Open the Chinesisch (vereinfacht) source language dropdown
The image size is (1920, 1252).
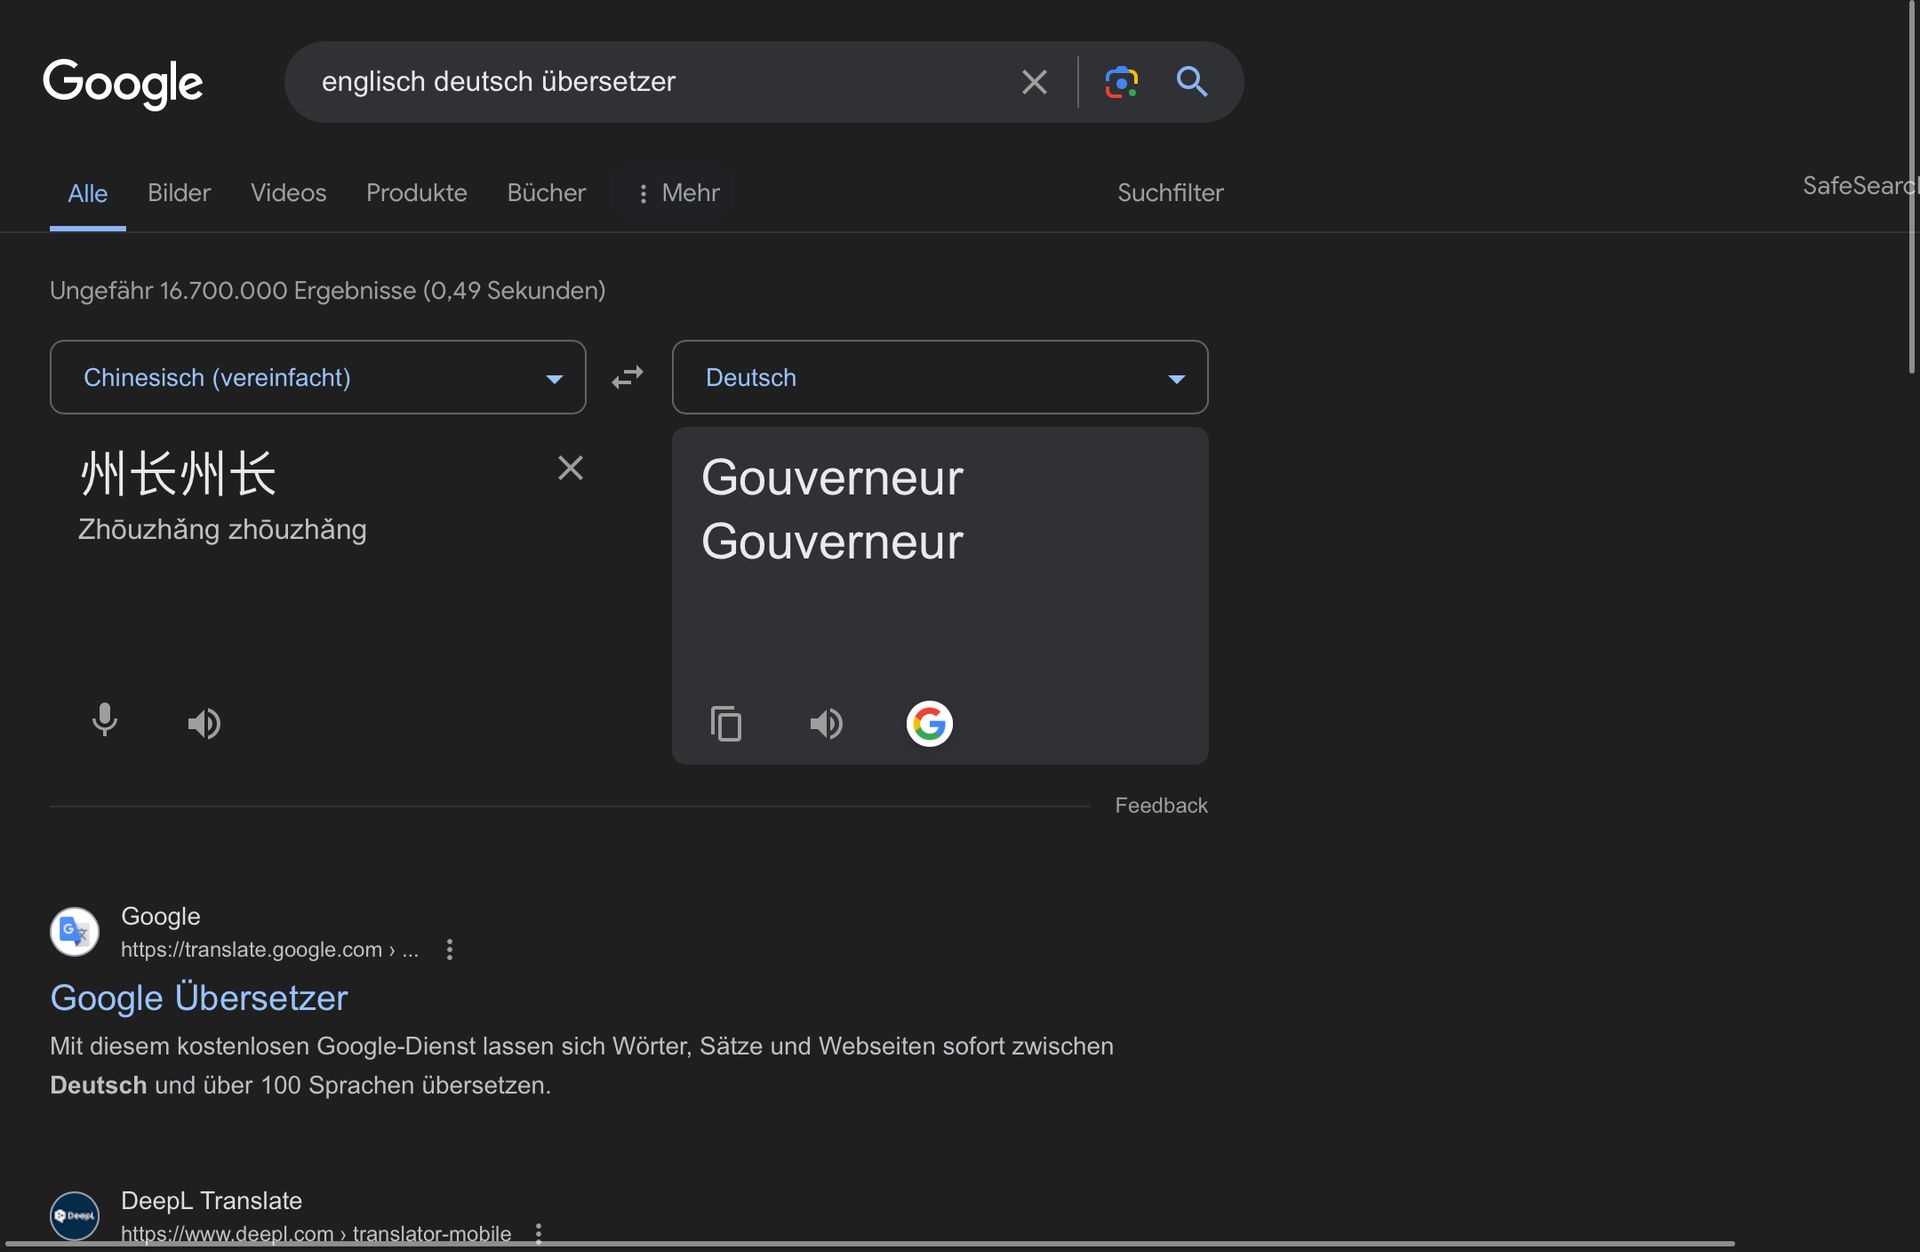point(318,377)
